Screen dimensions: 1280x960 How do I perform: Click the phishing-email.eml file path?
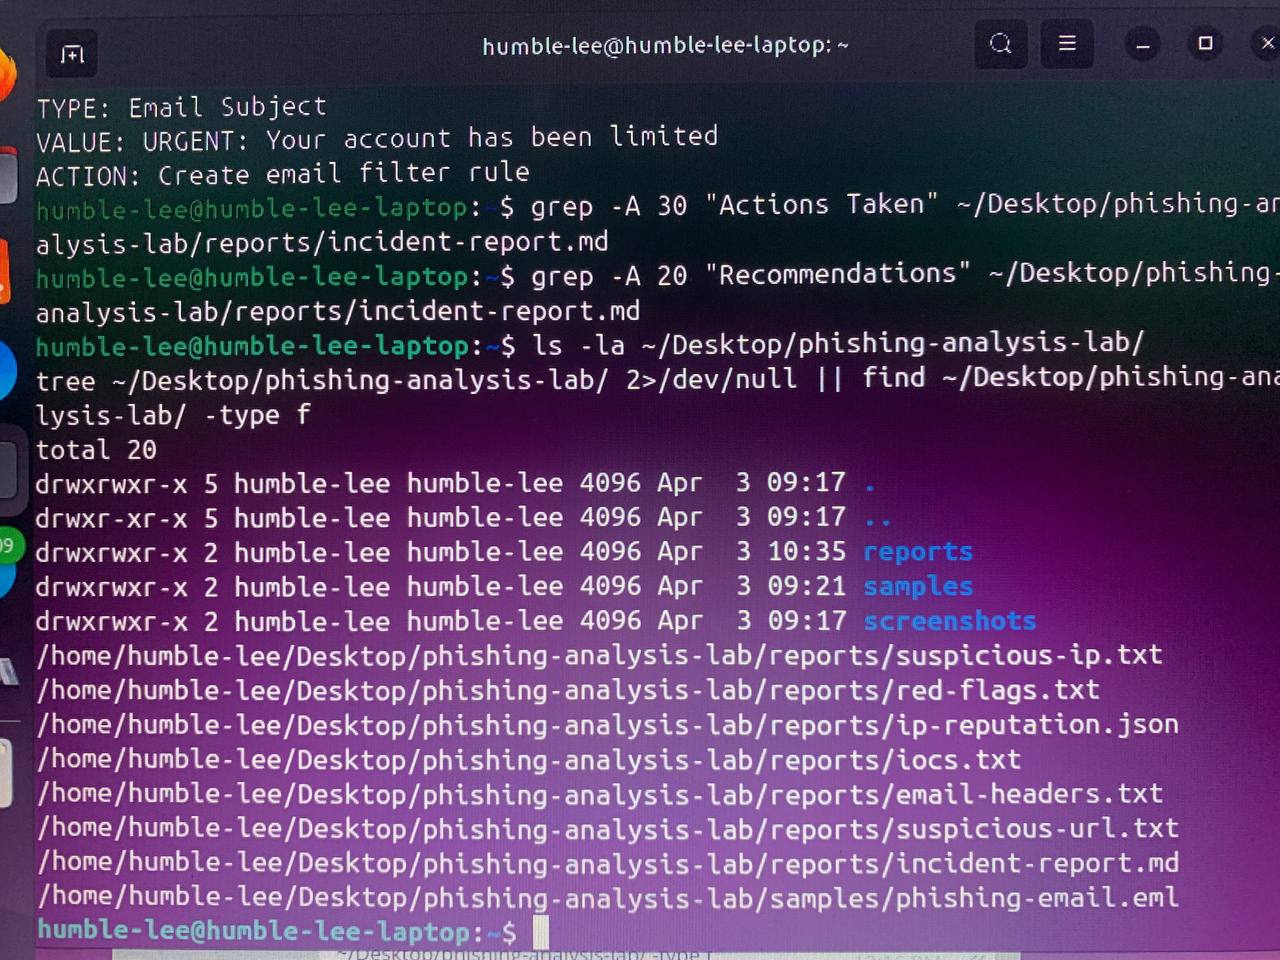[x=608, y=898]
